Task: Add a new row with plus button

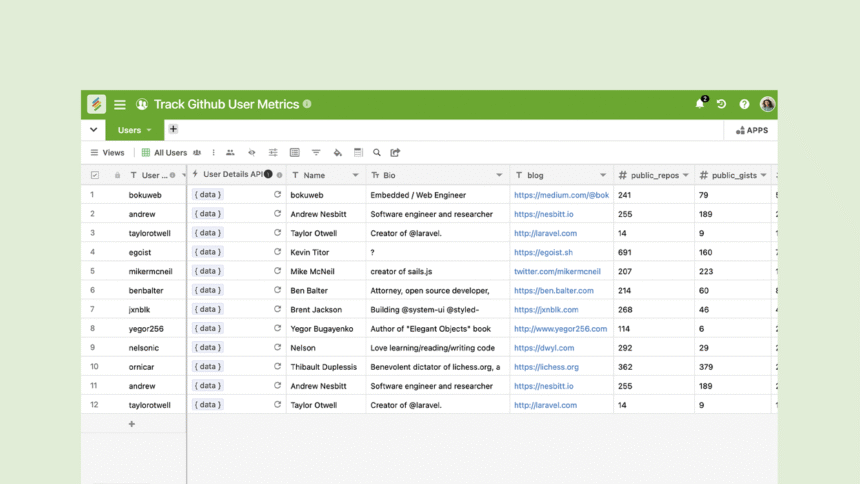Action: click(x=132, y=424)
